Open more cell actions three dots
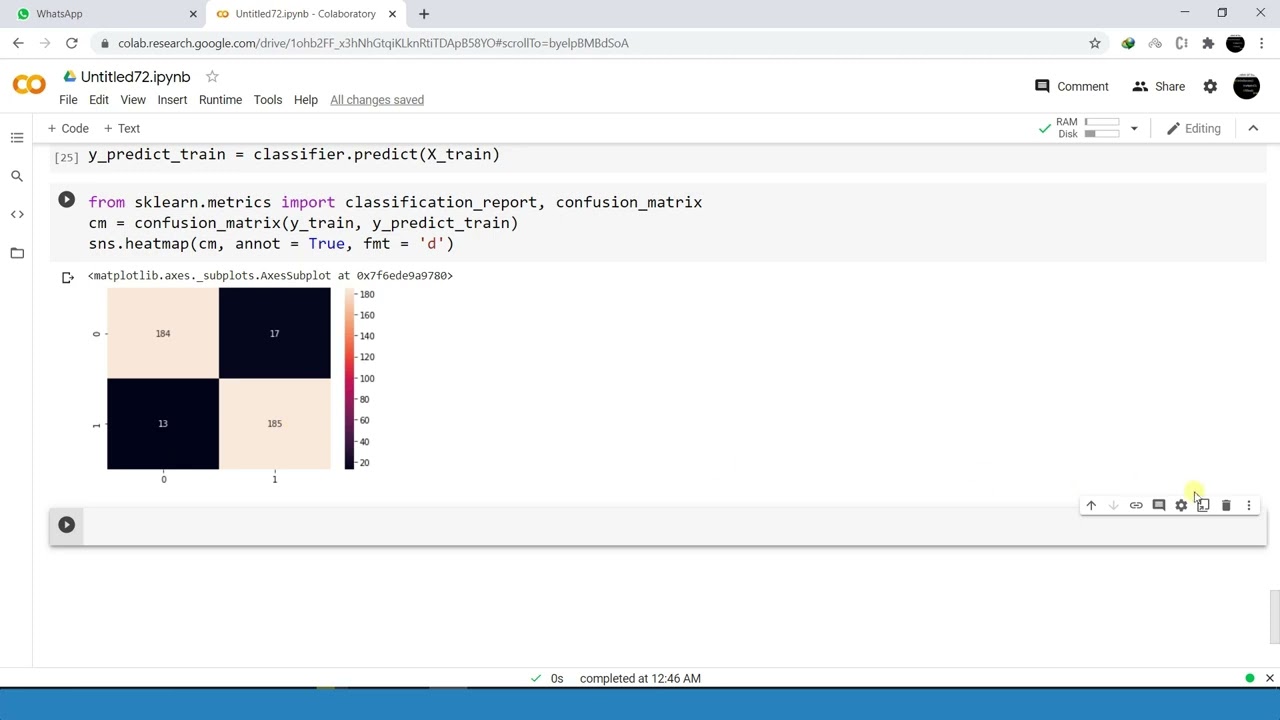1280x720 pixels. click(1248, 506)
